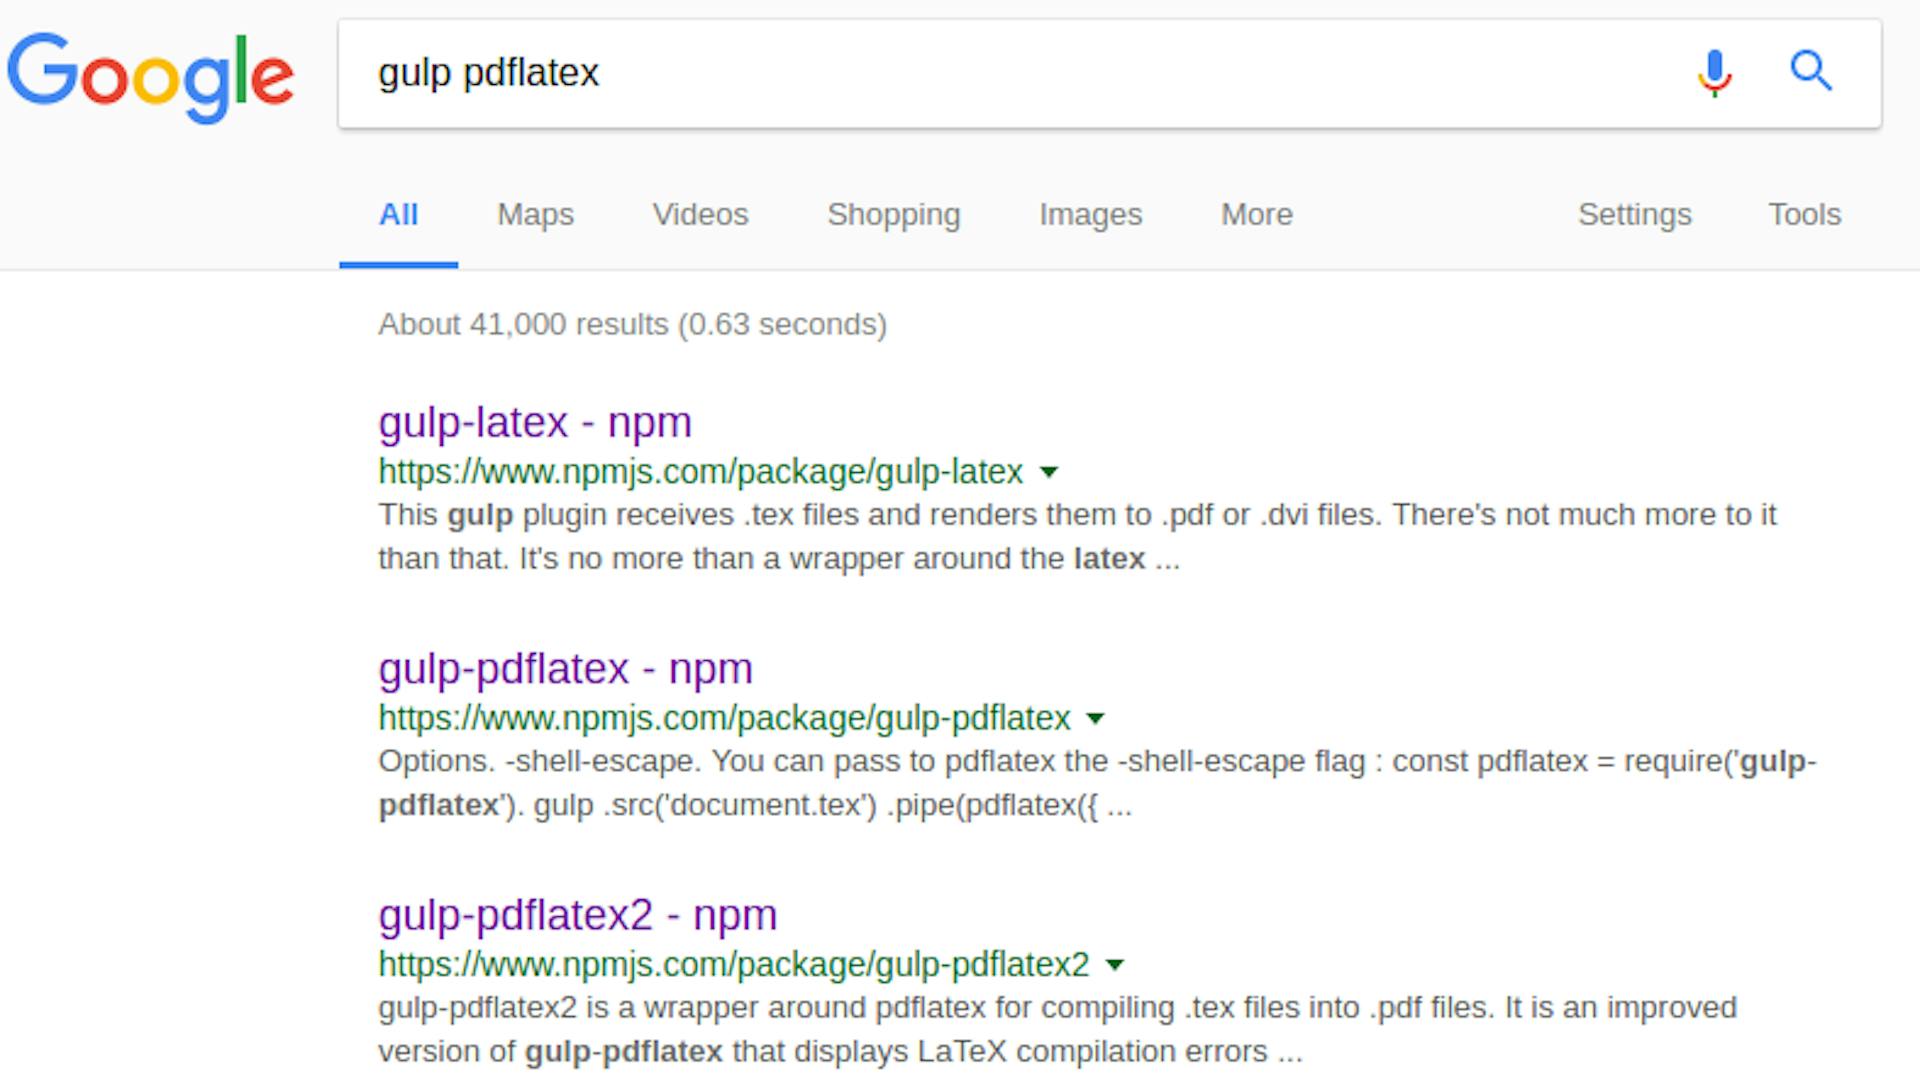Image resolution: width=1920 pixels, height=1091 pixels.
Task: Select the Videos search tab
Action: coord(700,214)
